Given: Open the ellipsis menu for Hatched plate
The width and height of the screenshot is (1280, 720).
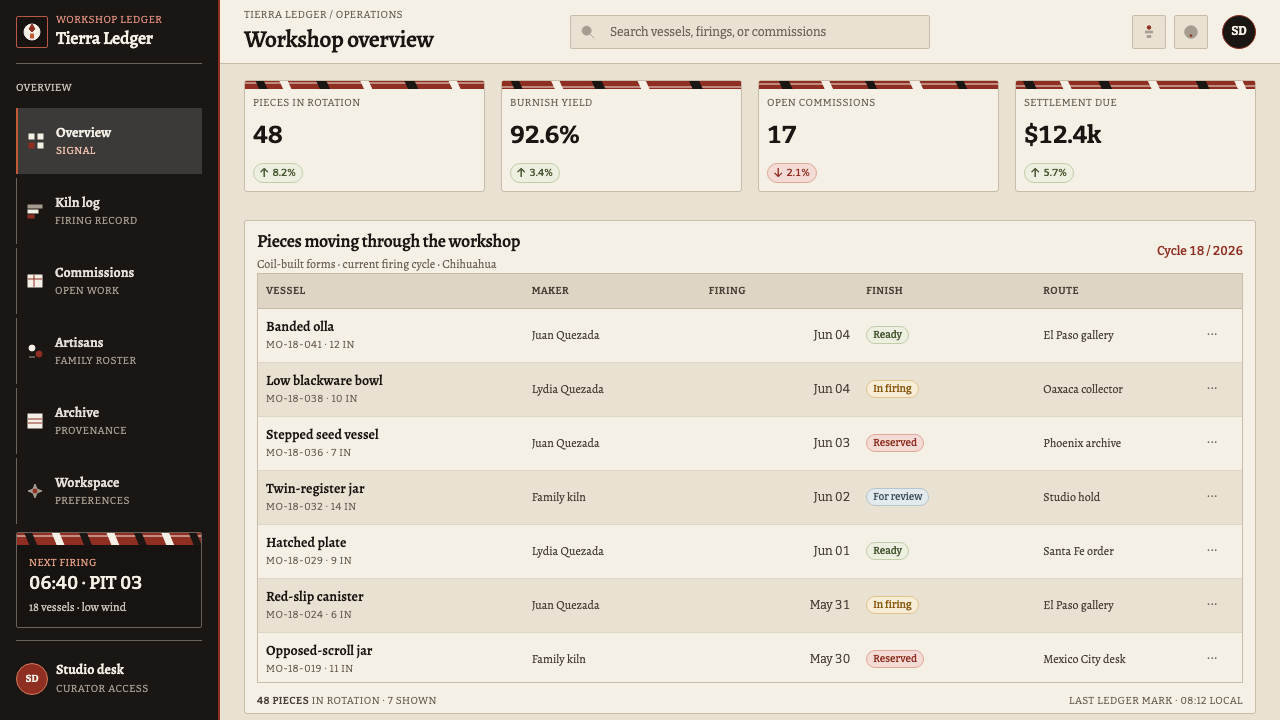Looking at the screenshot, I should (x=1212, y=551).
